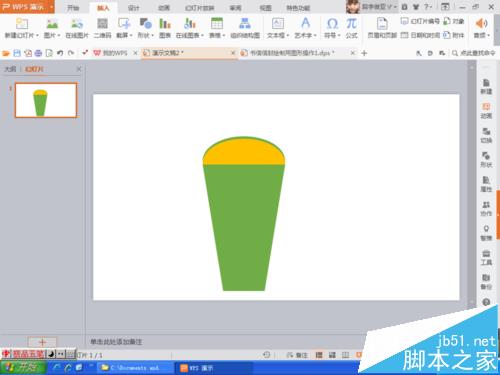Click the Screenshot (截屏) icon
The height and width of the screenshot is (375, 500).
[x=124, y=24]
